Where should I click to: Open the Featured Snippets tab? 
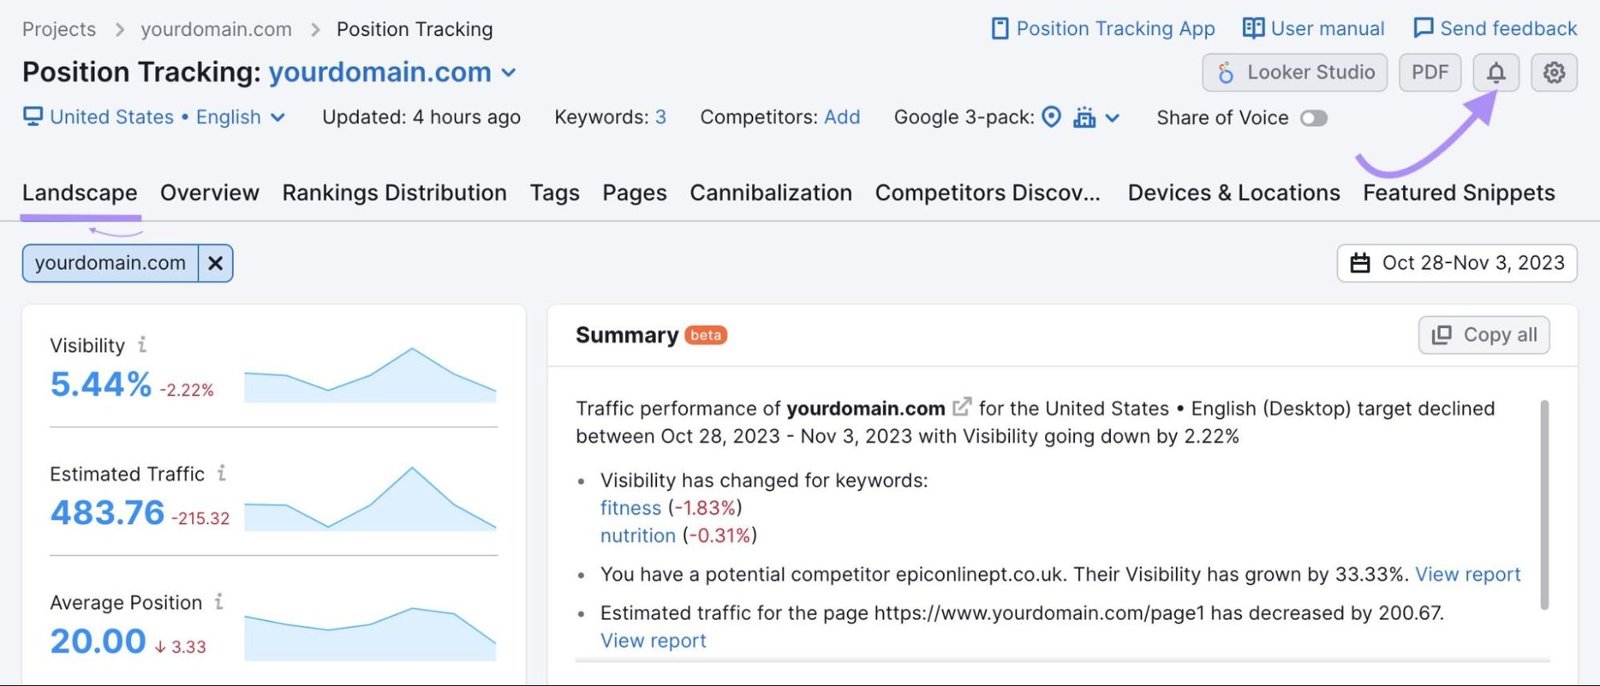pos(1458,192)
